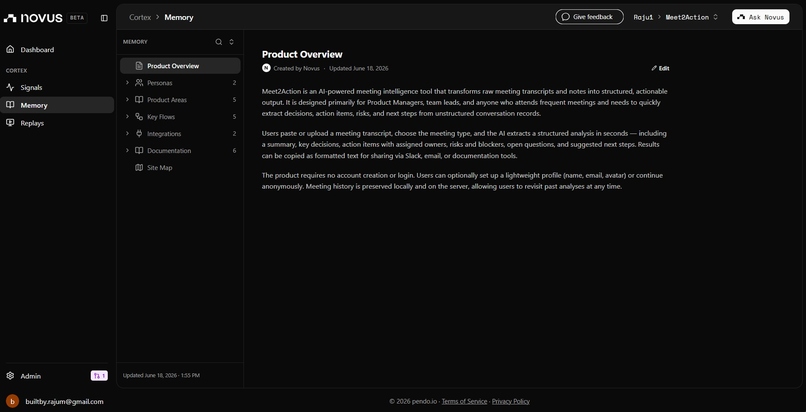This screenshot has height=412, width=806.
Task: Open account builtby.rajum@gmail.com
Action: click(x=64, y=401)
